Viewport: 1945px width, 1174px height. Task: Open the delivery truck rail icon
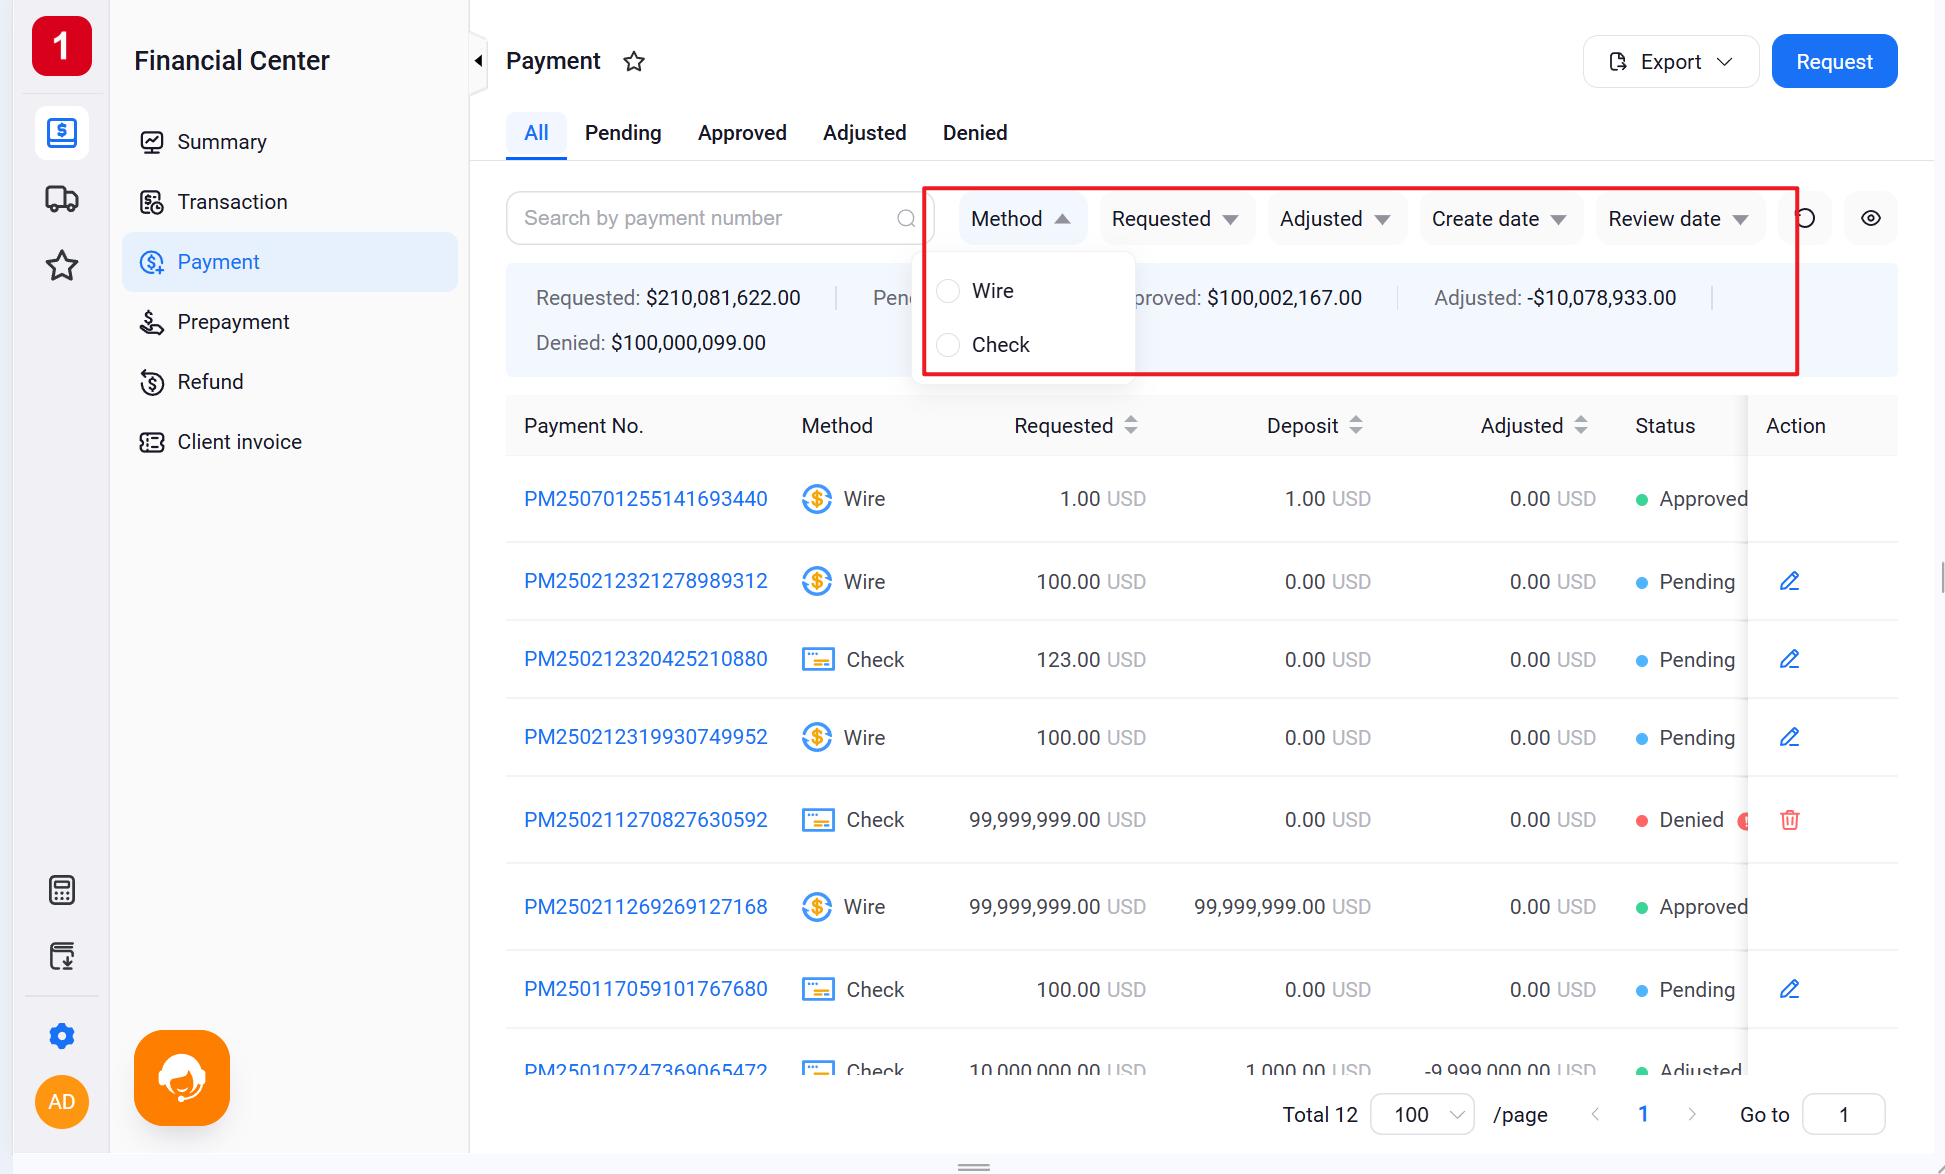click(x=62, y=199)
